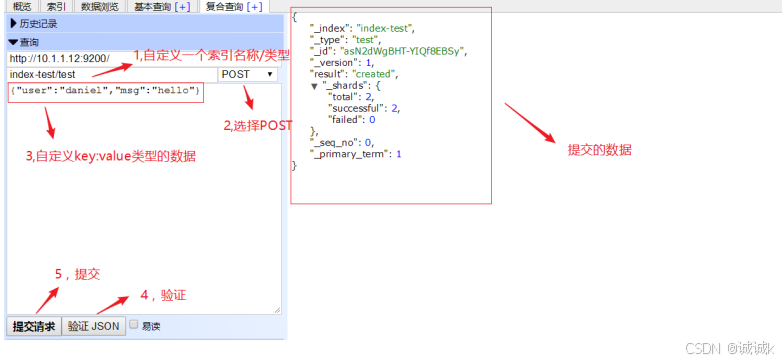782x362 pixels.
Task: Click the server URL field http://10.1.1.12:9200/
Action: click(144, 58)
